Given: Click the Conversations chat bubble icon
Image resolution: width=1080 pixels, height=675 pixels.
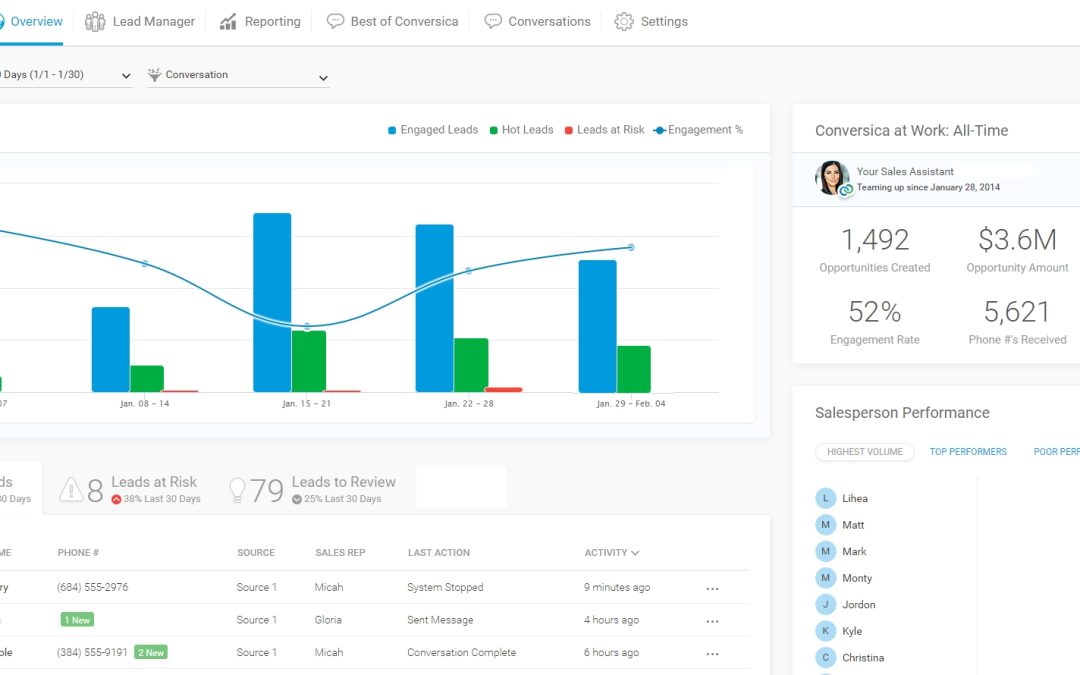Looking at the screenshot, I should point(492,21).
